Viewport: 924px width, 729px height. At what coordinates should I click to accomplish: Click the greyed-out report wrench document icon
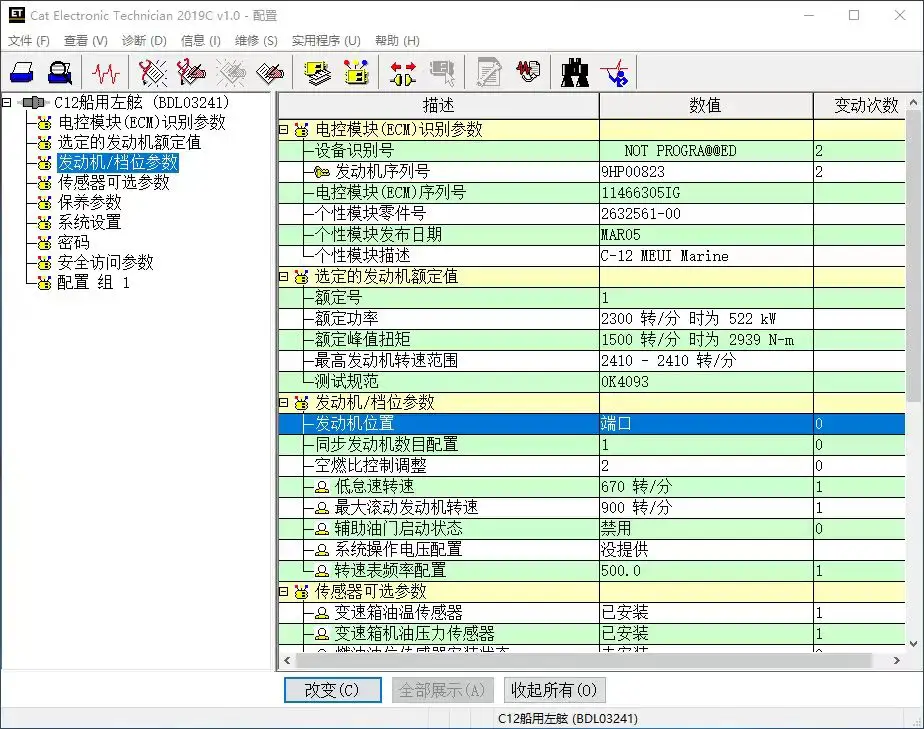[x=489, y=72]
